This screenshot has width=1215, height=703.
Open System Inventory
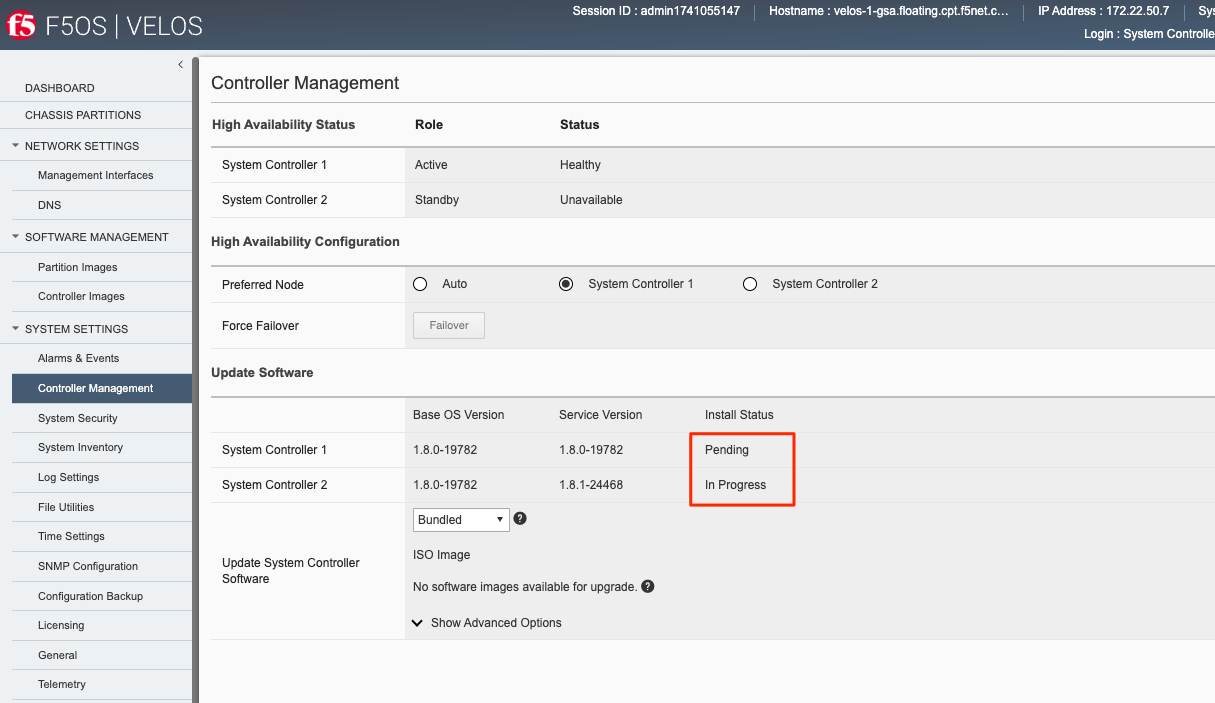[x=81, y=447]
